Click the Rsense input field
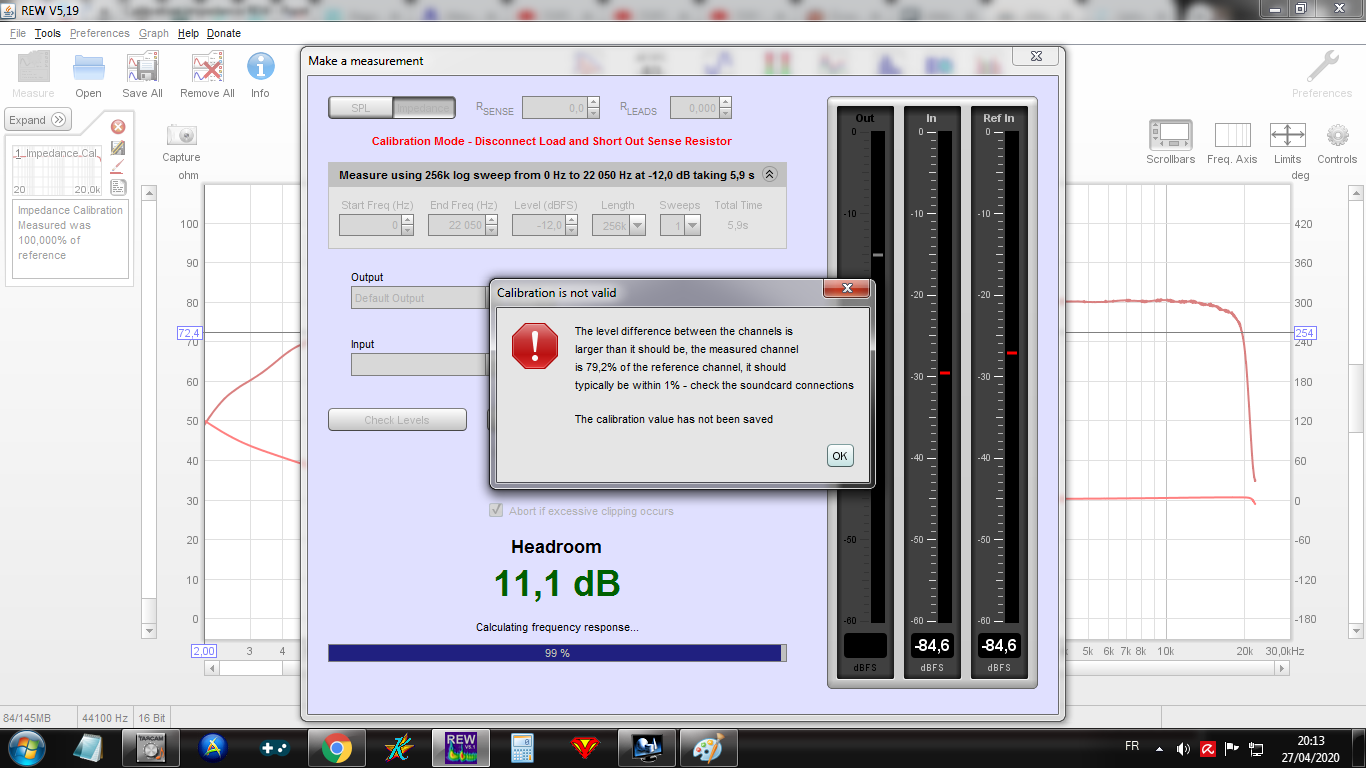Image resolution: width=1366 pixels, height=768 pixels. pyautogui.click(x=554, y=108)
